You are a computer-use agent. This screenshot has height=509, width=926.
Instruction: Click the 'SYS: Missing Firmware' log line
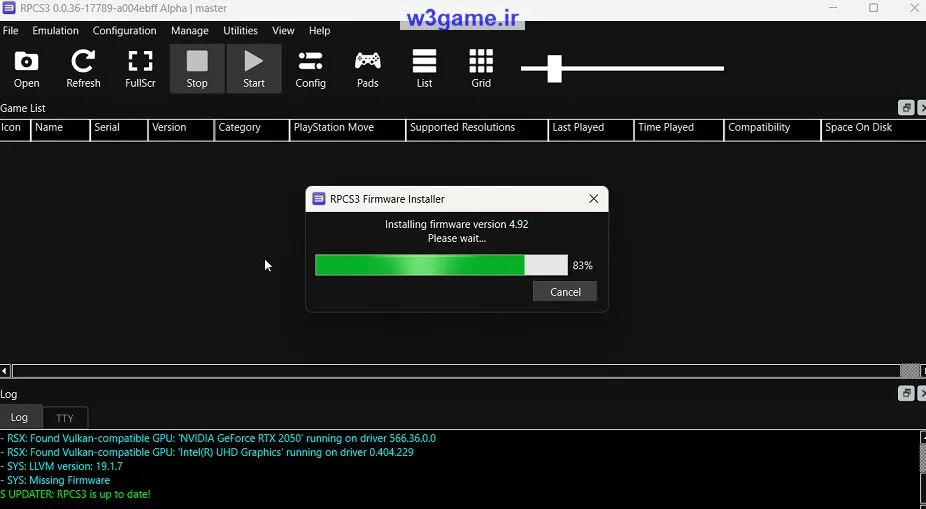[55, 480]
